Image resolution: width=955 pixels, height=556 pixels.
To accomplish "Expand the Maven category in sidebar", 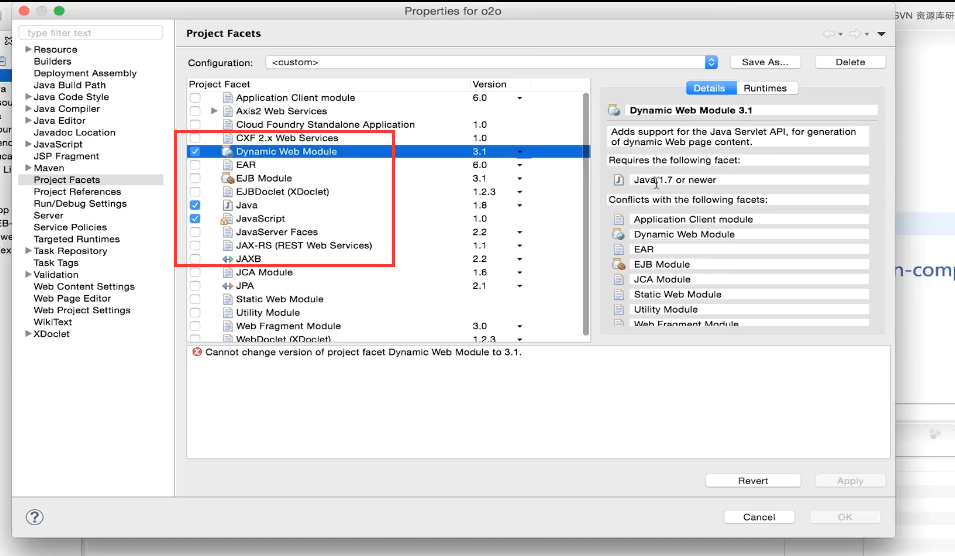I will pos(28,167).
